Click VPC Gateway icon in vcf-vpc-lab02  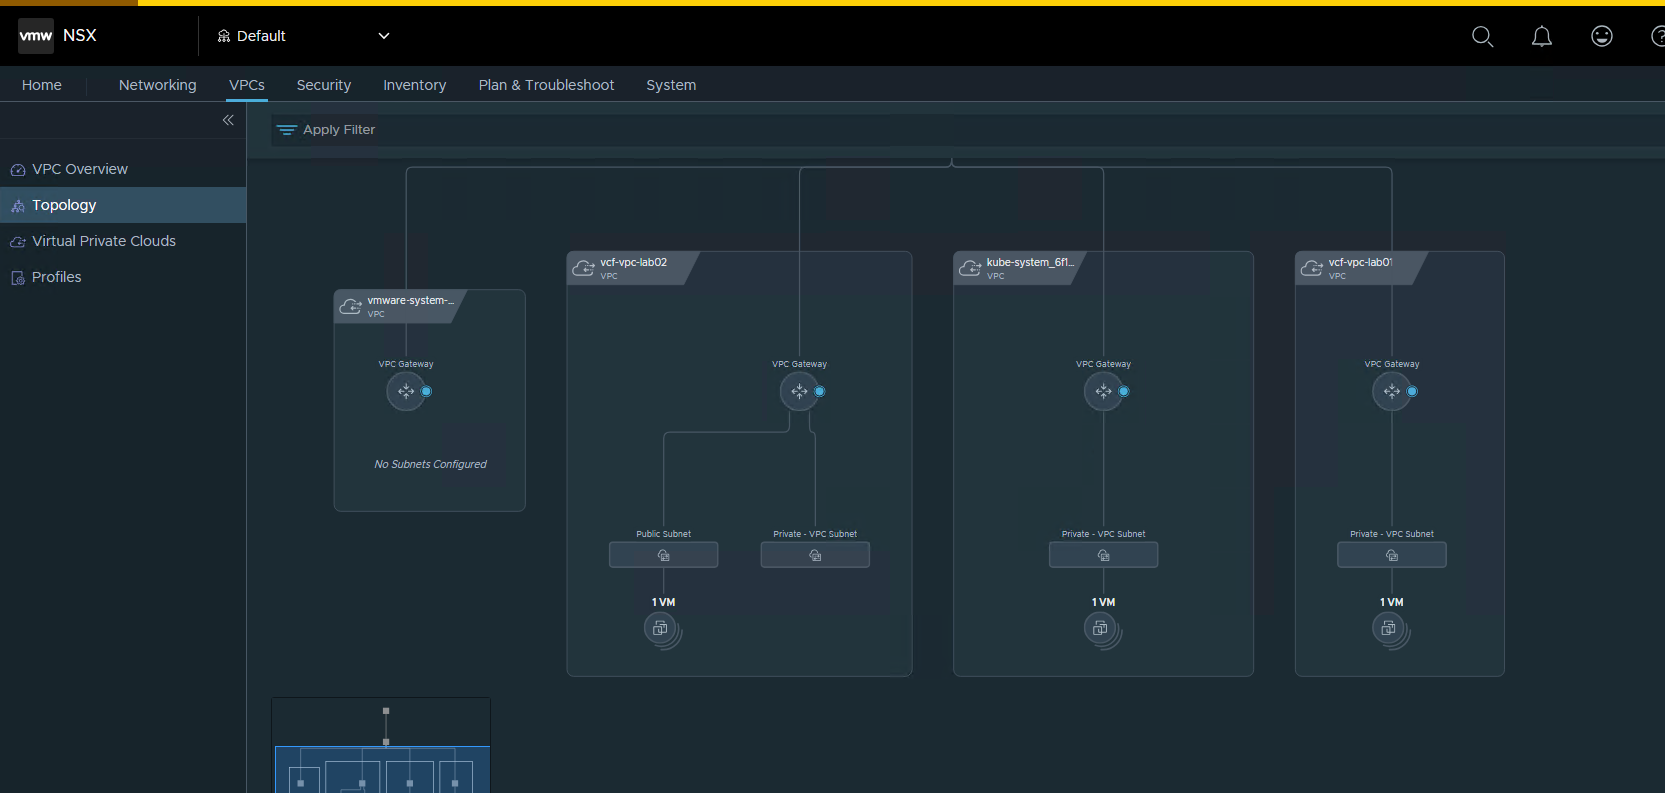click(x=798, y=391)
